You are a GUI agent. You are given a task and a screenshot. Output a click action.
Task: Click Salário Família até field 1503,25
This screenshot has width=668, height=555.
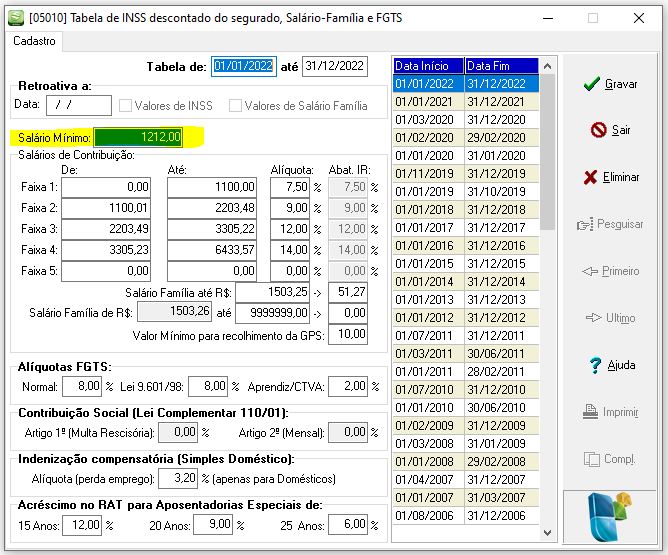click(273, 292)
